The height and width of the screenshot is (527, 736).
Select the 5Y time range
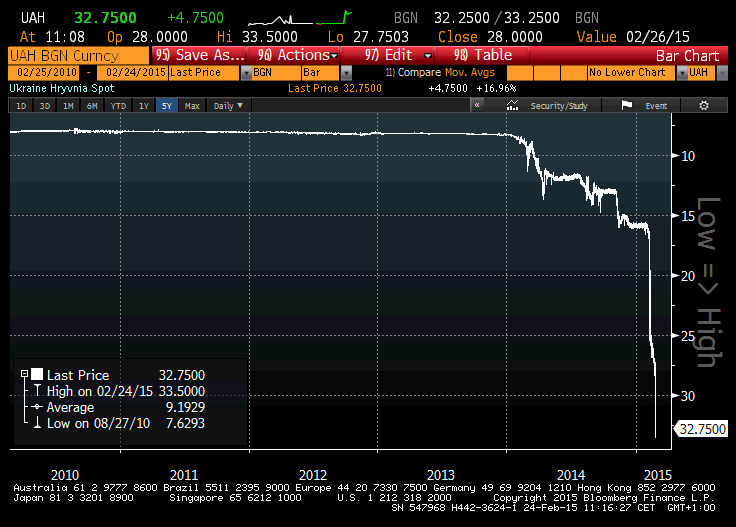167,106
